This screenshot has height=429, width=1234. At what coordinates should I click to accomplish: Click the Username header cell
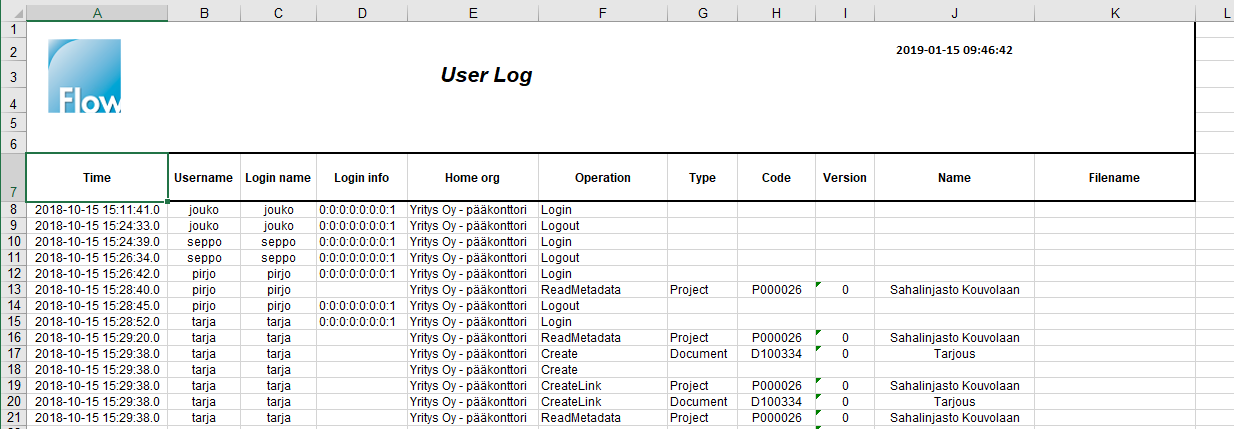203,178
